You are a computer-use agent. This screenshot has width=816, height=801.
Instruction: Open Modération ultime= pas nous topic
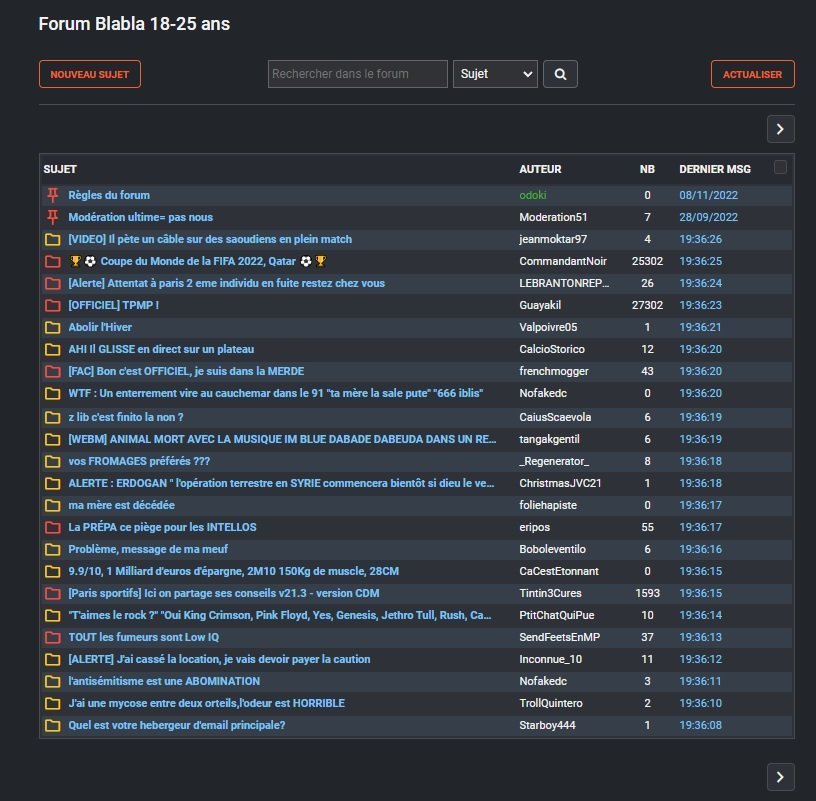click(141, 217)
